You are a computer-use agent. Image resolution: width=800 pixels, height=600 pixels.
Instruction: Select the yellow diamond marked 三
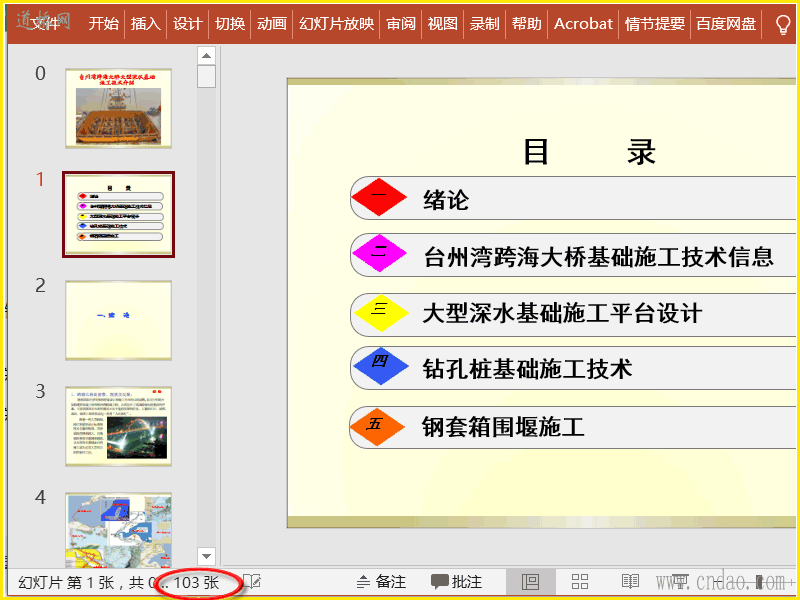[381, 313]
